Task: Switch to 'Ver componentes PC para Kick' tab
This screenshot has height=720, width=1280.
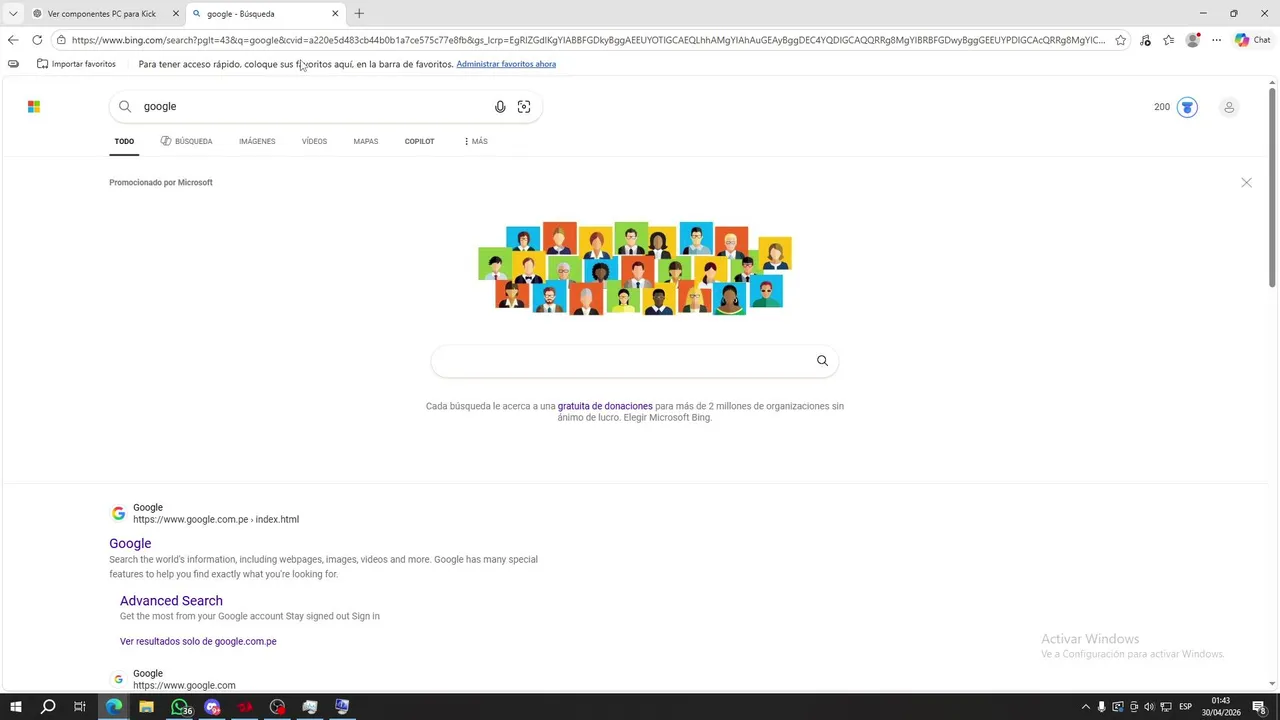Action: [101, 14]
